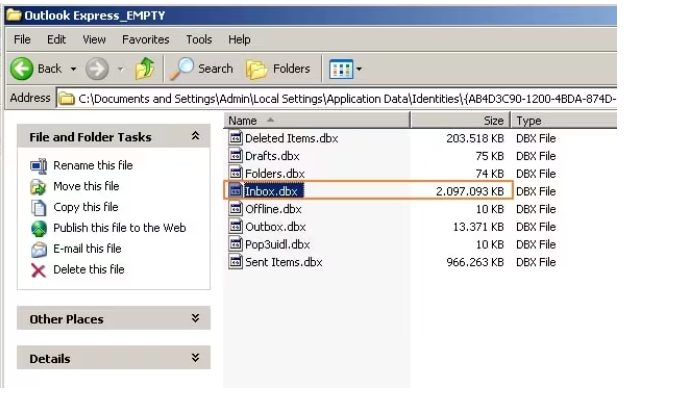Open the View menu
694x405 pixels.
pos(94,39)
